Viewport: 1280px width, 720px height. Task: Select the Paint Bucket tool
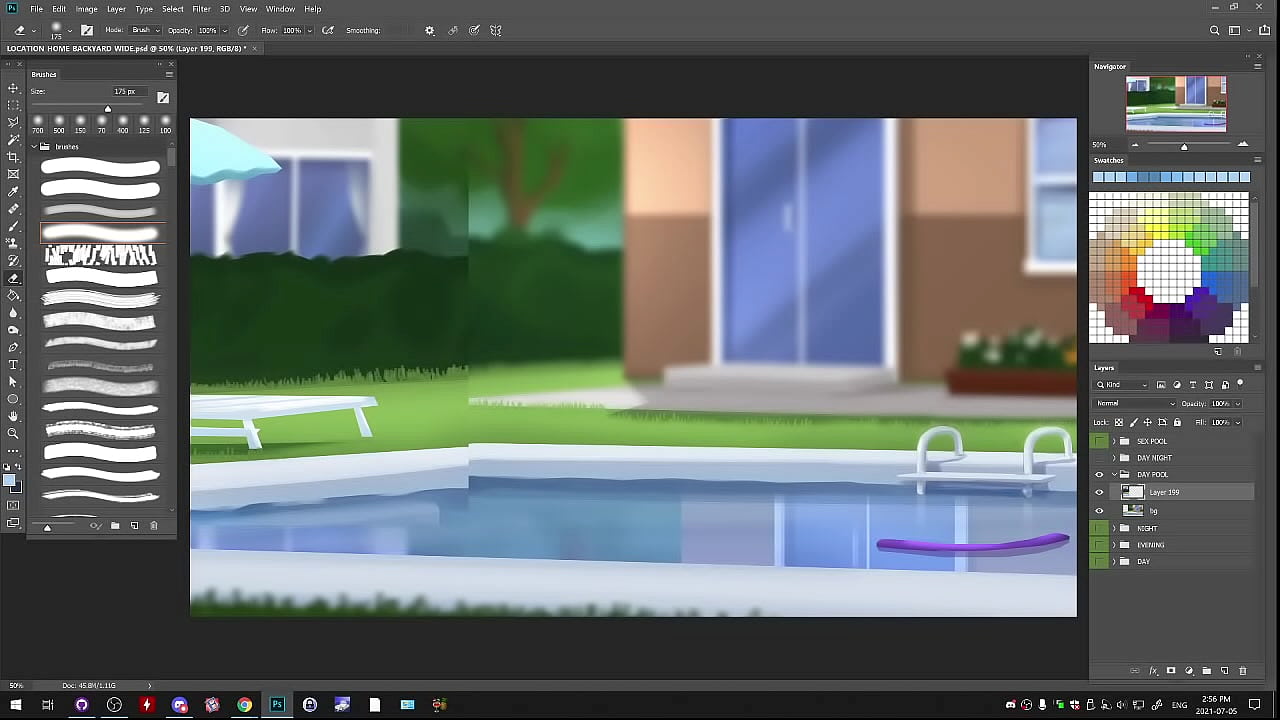pos(13,295)
